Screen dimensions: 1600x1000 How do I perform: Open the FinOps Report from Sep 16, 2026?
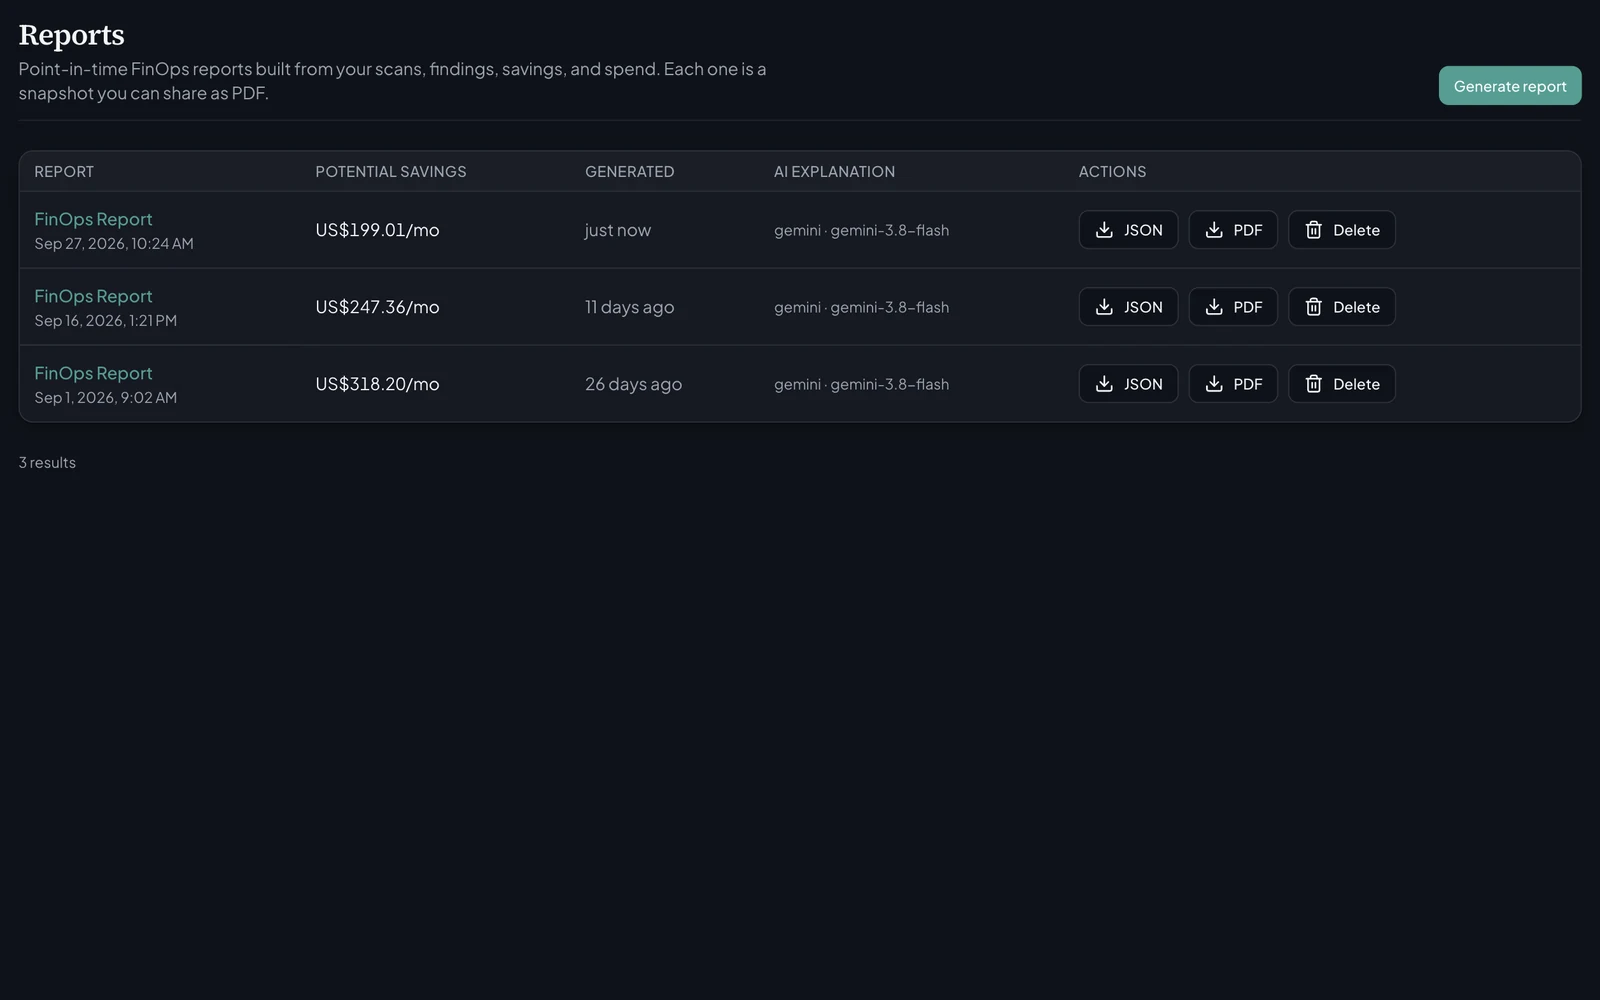(x=93, y=296)
